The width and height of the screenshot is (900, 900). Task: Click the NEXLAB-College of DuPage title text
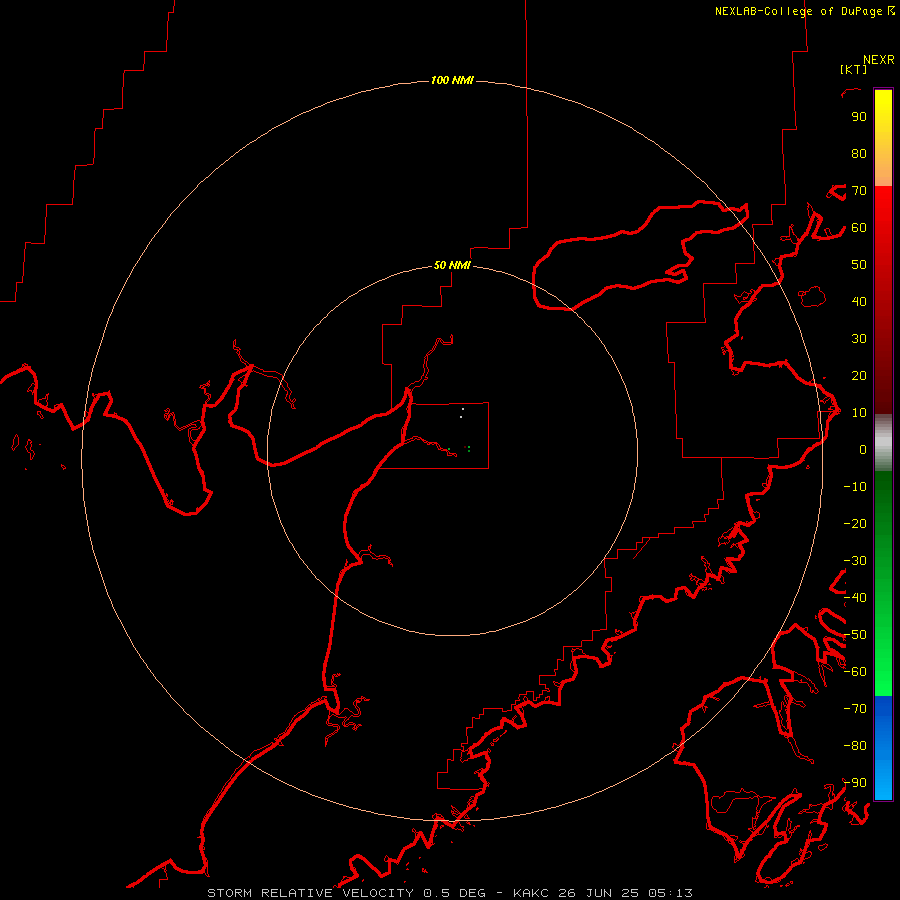pyautogui.click(x=798, y=11)
